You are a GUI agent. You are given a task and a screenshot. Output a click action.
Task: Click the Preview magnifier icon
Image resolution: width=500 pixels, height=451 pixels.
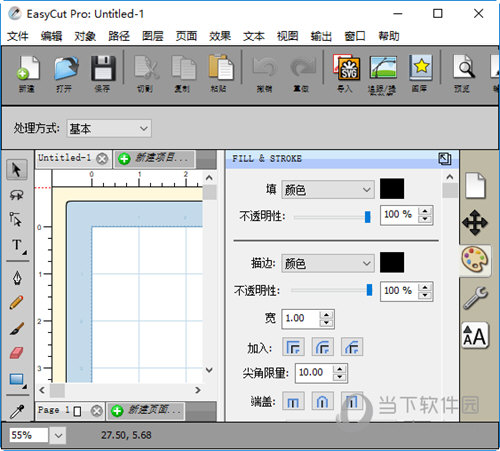tap(463, 68)
